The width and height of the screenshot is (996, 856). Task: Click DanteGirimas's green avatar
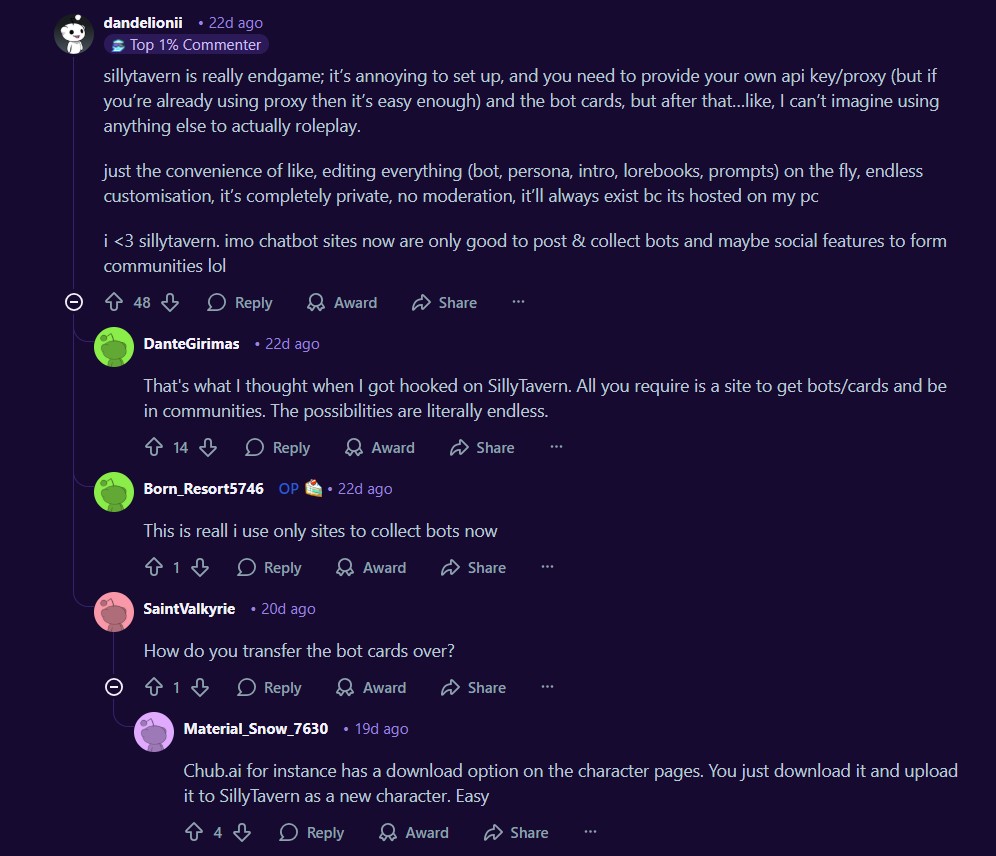(113, 347)
